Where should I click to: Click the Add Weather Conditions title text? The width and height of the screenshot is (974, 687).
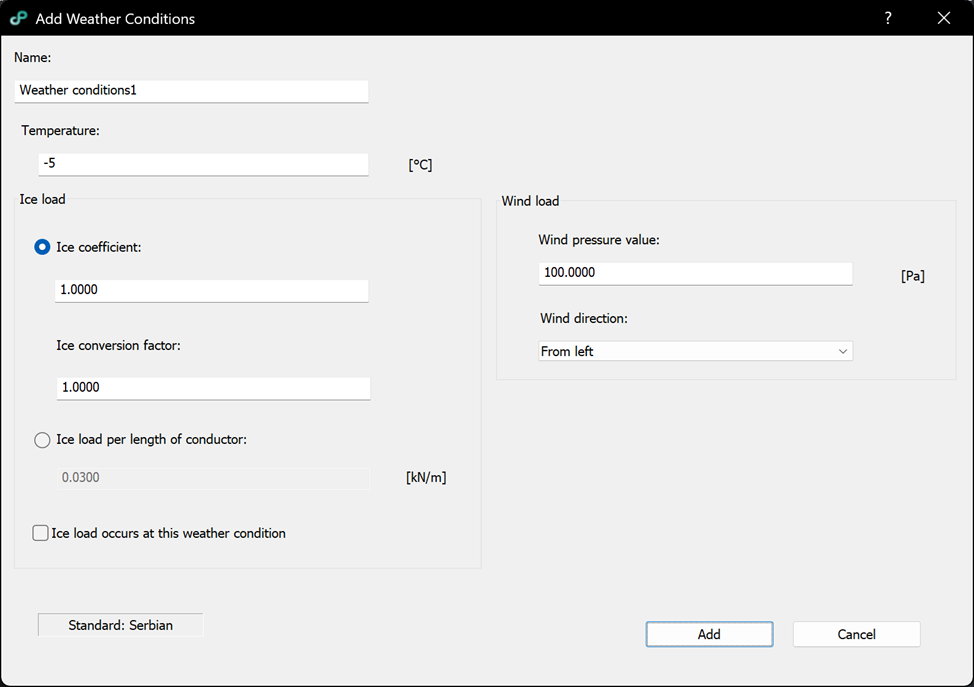click(115, 18)
